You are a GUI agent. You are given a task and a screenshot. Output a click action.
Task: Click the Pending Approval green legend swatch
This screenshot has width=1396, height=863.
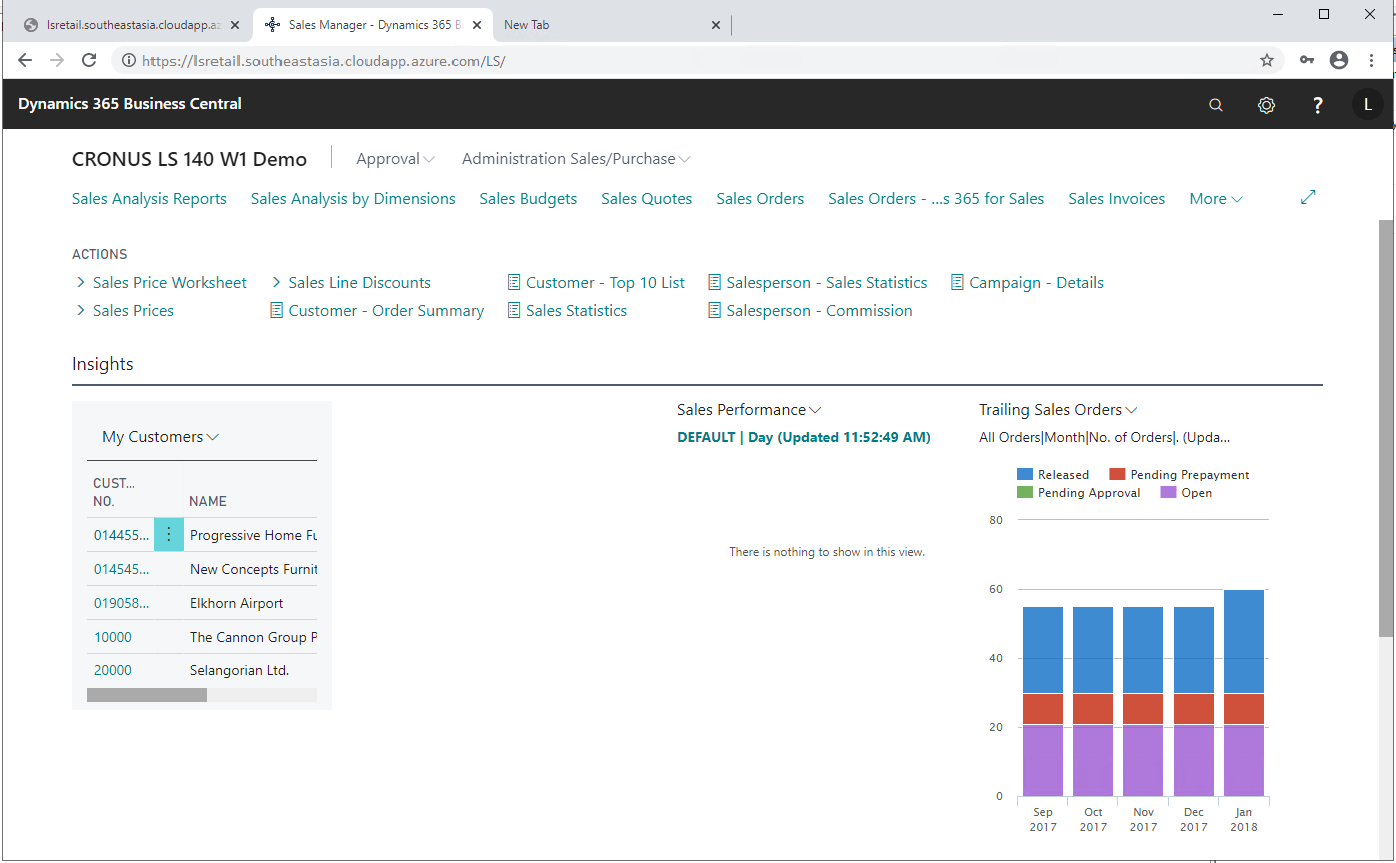pos(1025,492)
